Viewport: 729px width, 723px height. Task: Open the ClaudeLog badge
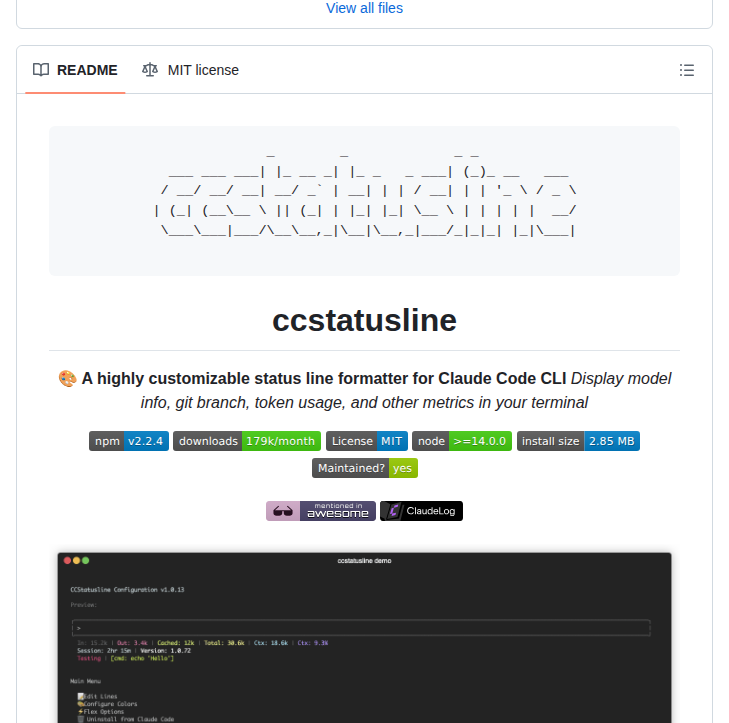[x=421, y=511]
